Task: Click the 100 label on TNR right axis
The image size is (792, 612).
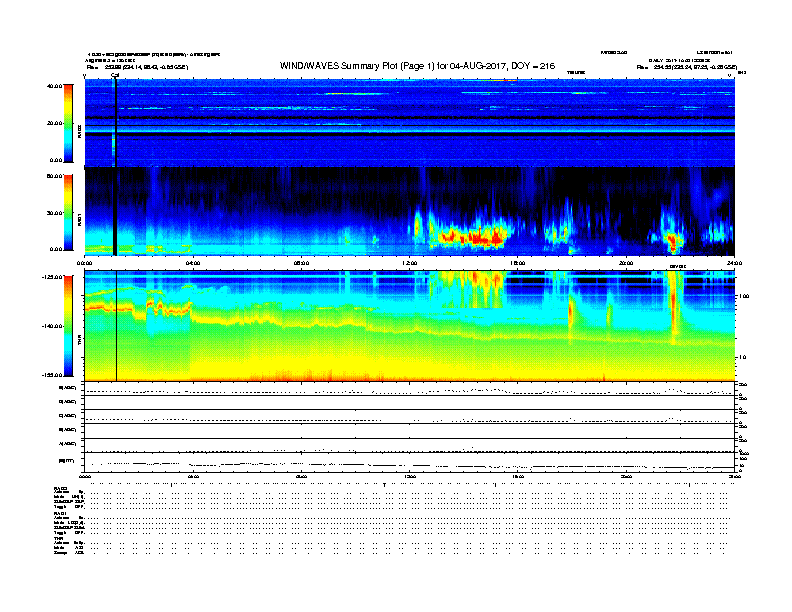Action: (744, 296)
